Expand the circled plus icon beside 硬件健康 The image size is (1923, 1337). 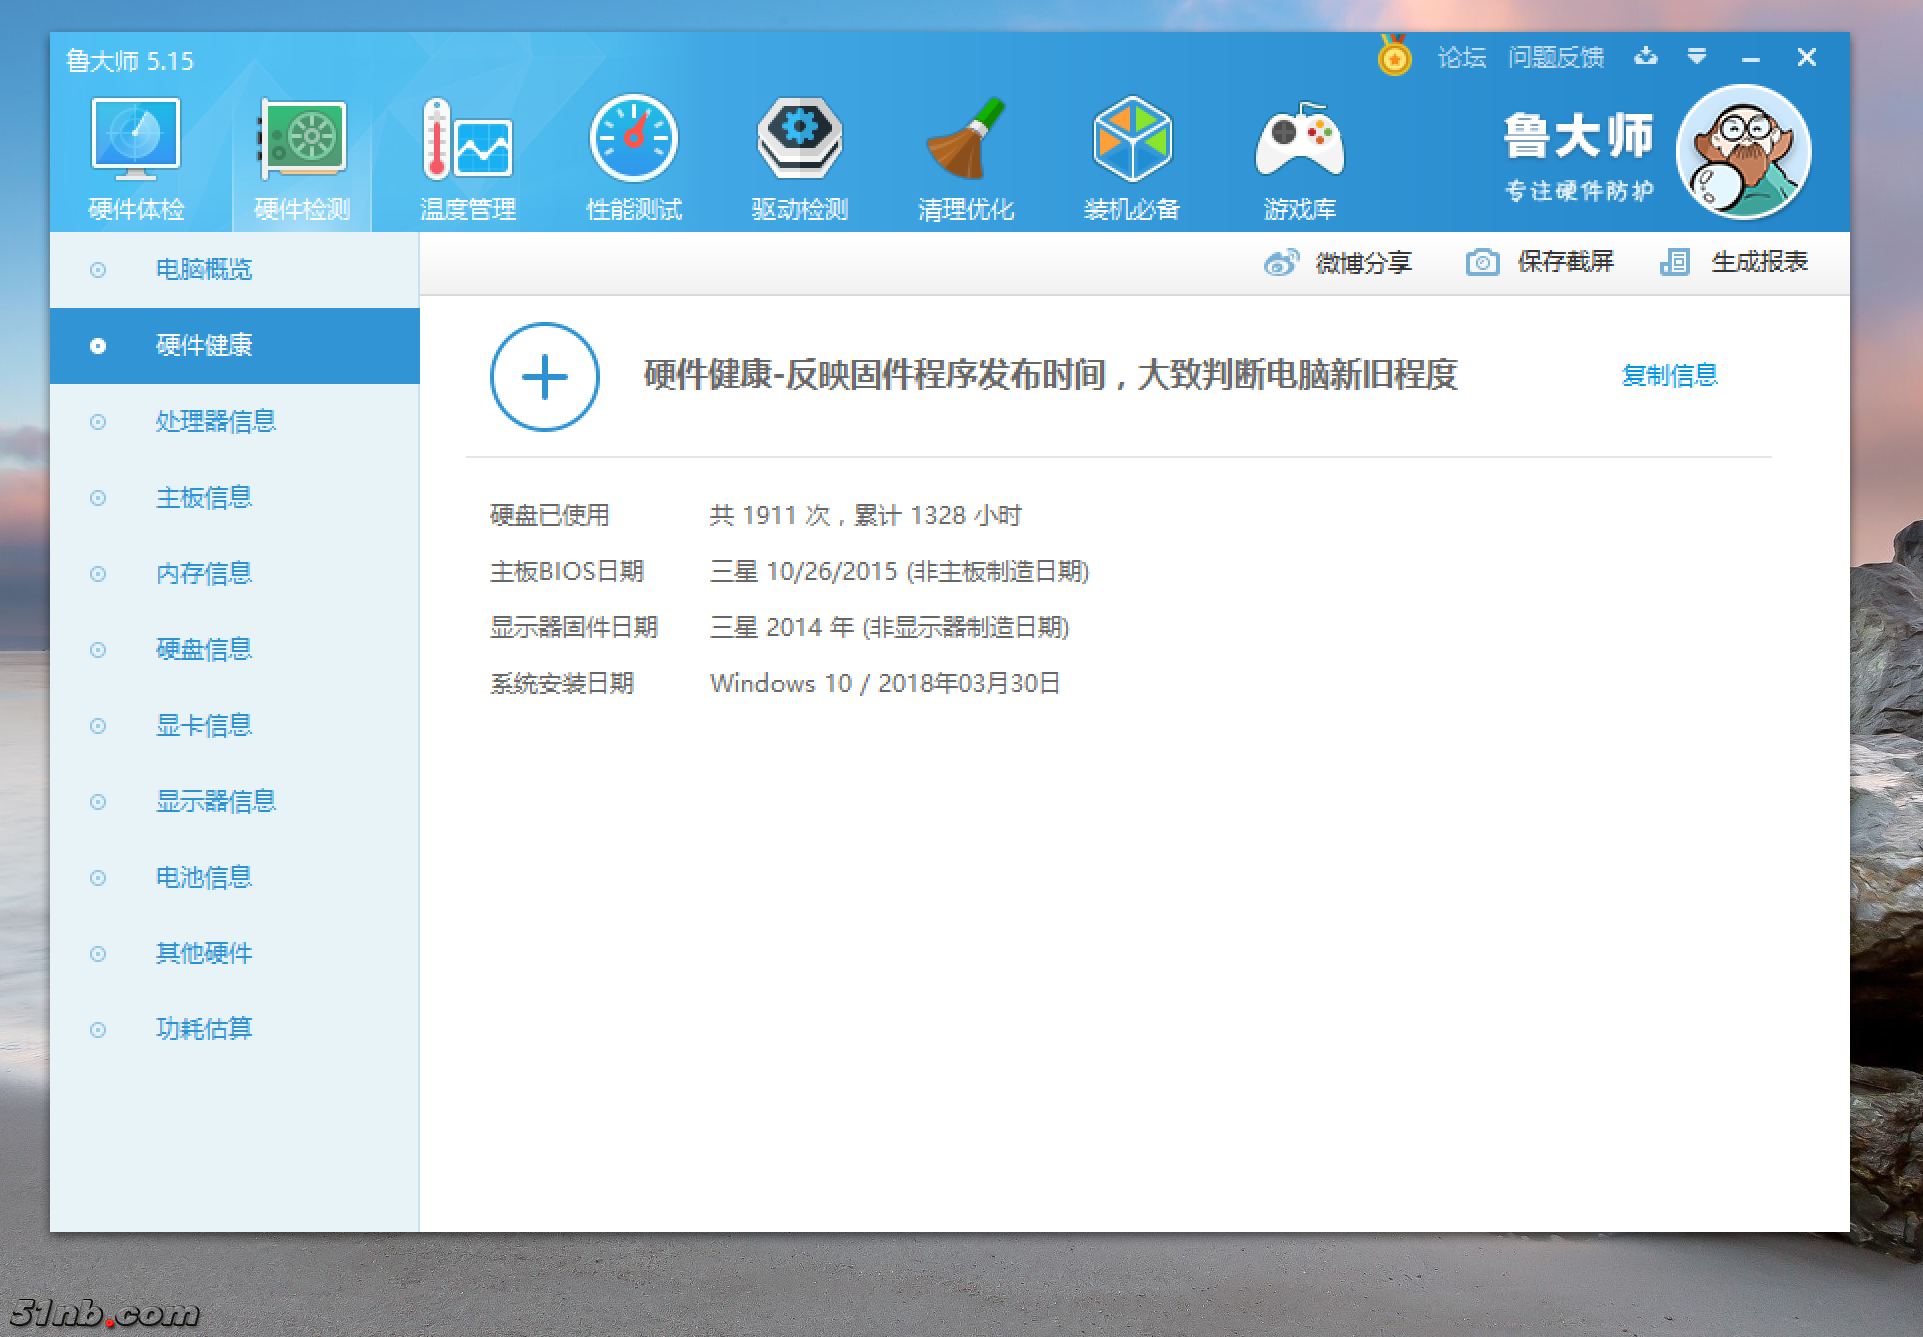coord(545,377)
